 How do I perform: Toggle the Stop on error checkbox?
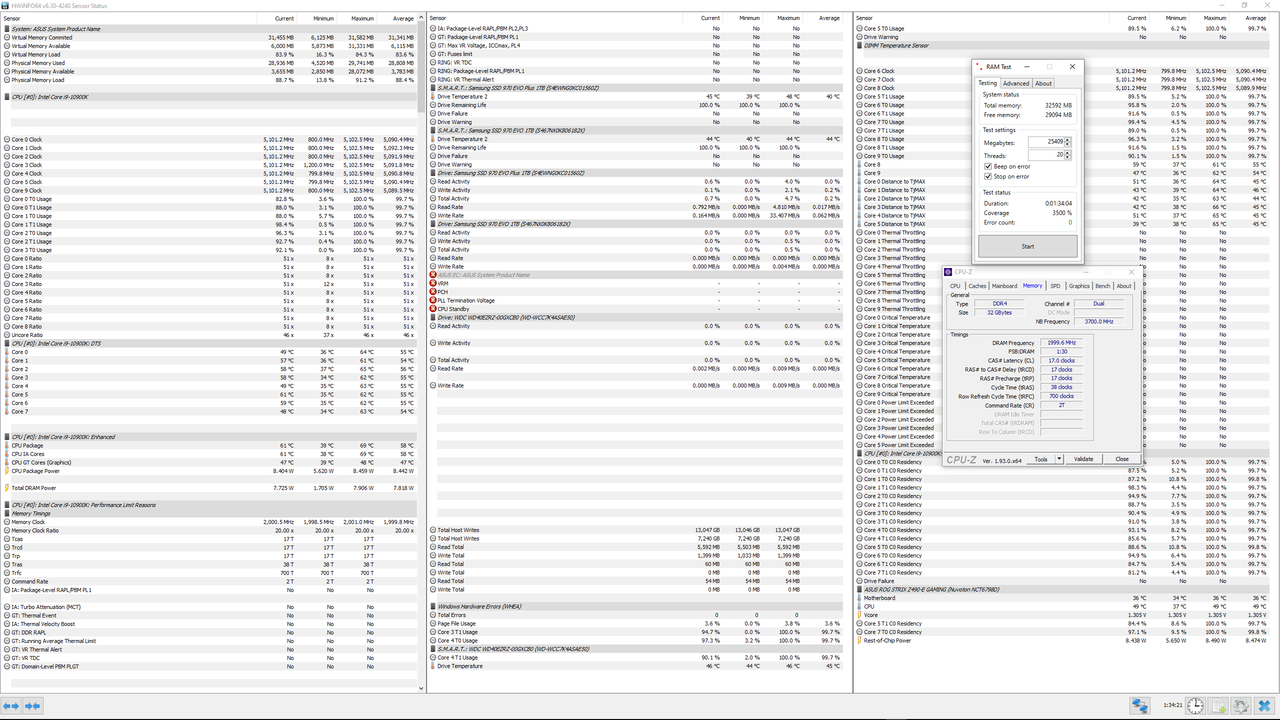coord(987,176)
